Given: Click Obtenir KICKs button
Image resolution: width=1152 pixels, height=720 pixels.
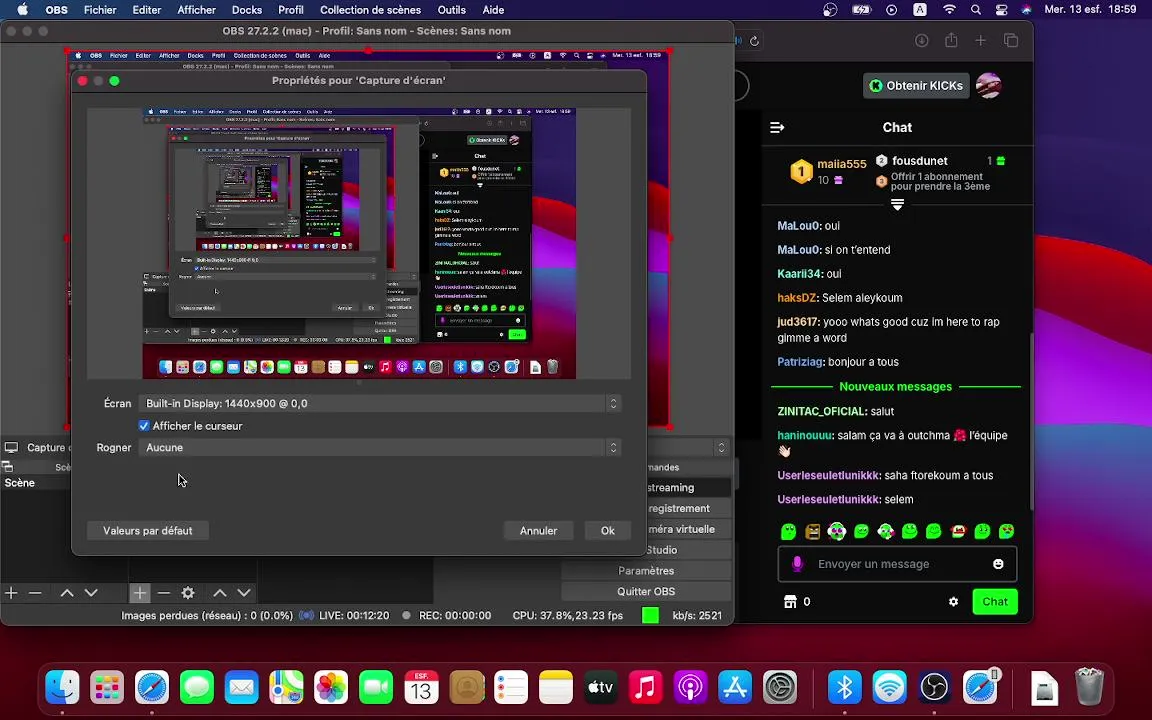Looking at the screenshot, I should point(916,86).
